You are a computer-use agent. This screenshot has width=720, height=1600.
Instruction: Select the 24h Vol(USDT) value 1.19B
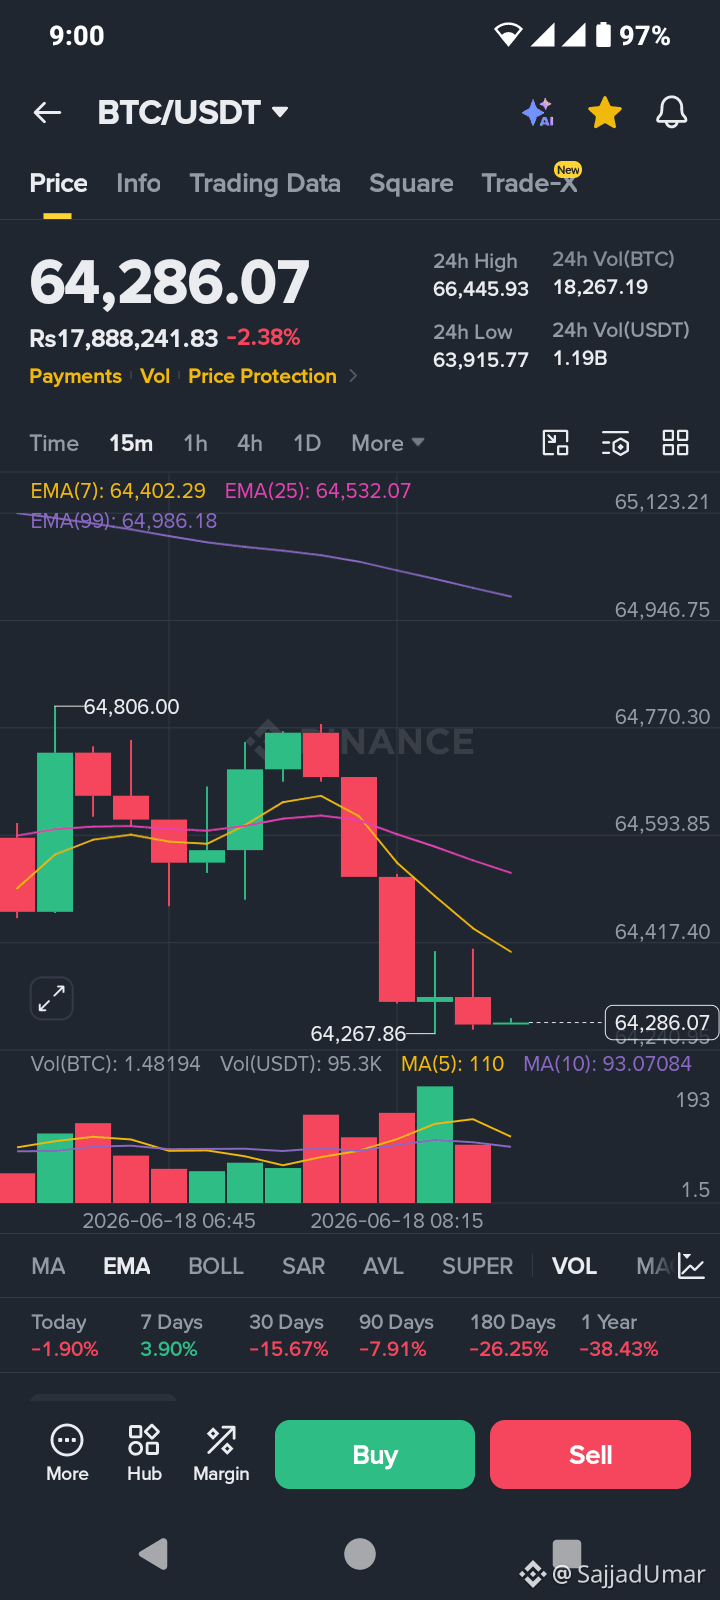click(x=580, y=358)
